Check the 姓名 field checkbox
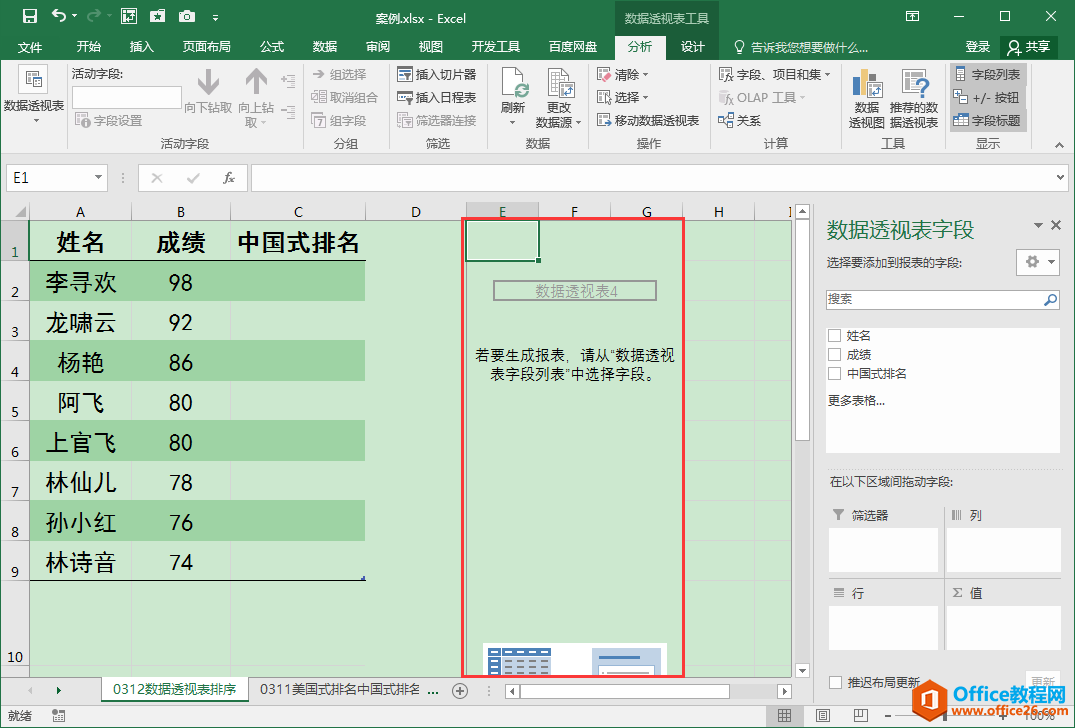This screenshot has height=728, width=1075. tap(834, 336)
